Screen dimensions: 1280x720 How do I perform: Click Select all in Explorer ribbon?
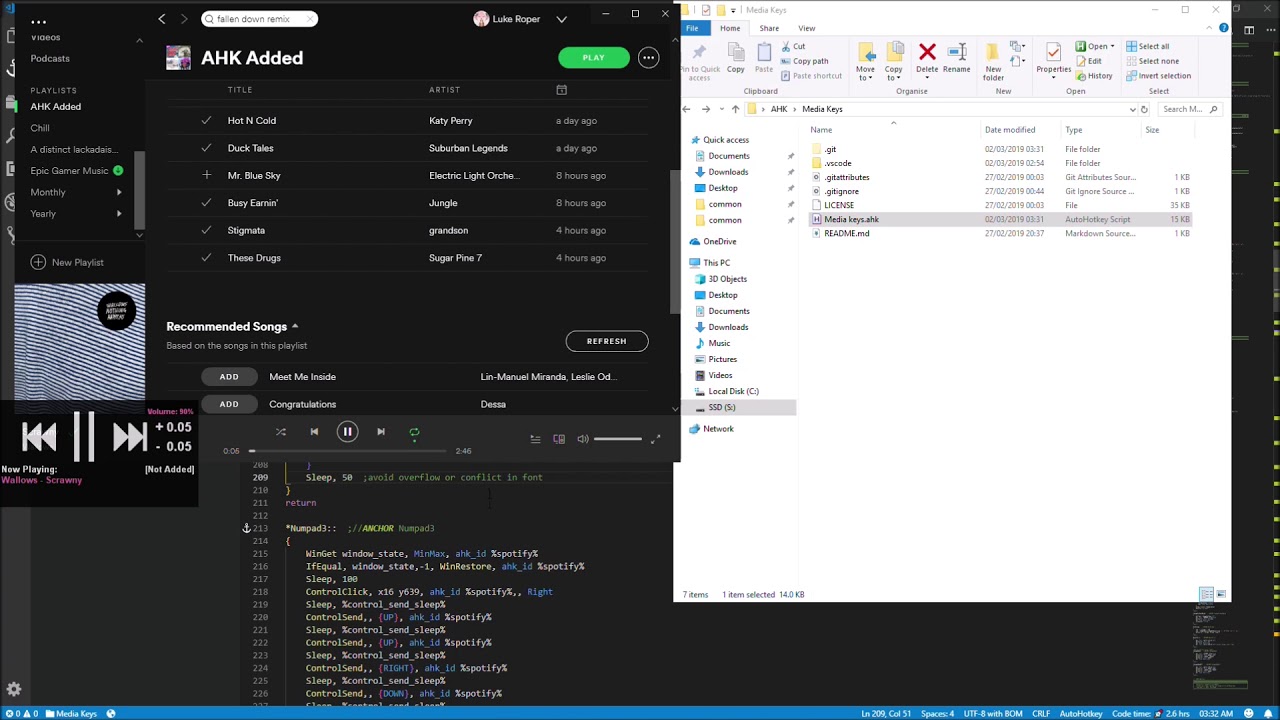(x=1146, y=46)
